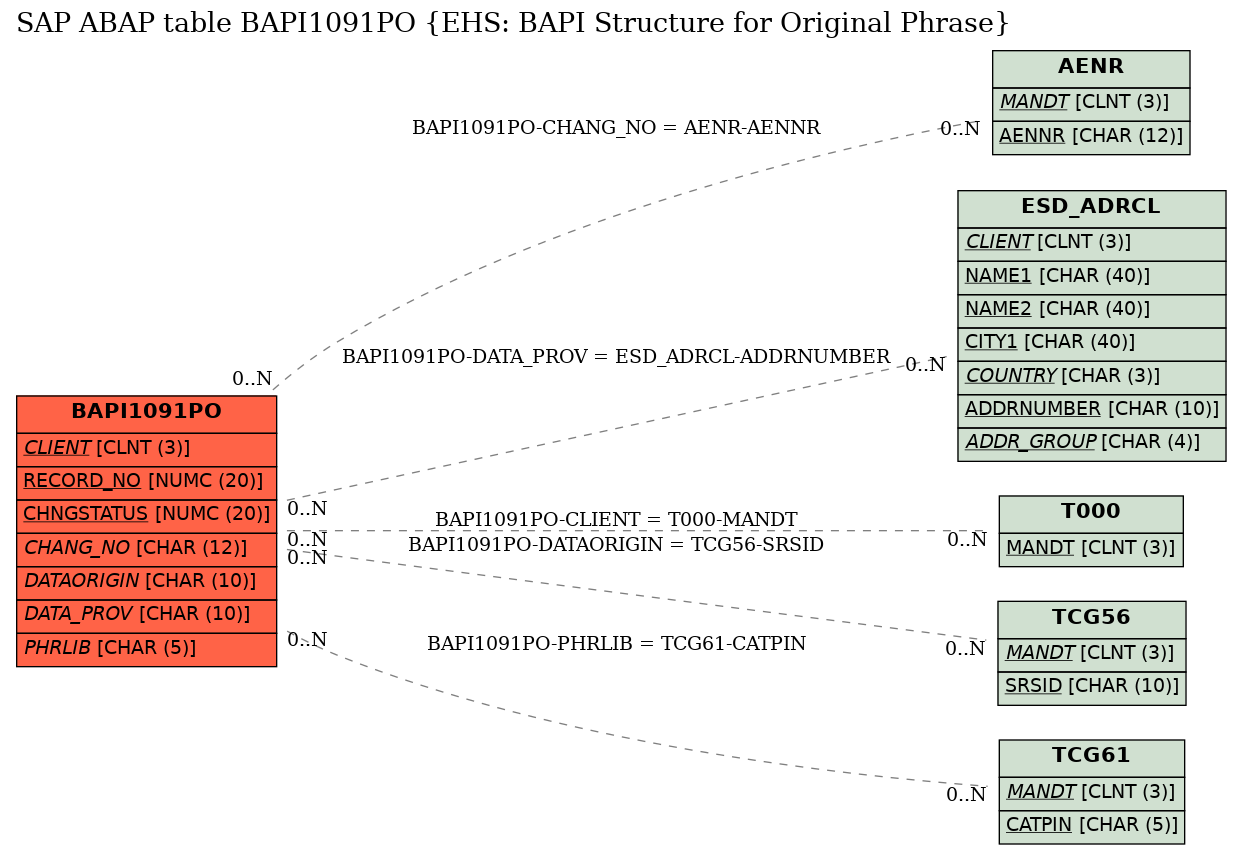Screen dimensions: 1241x855
Task: Select AENNR field in AENR table
Action: pyautogui.click(x=1091, y=137)
